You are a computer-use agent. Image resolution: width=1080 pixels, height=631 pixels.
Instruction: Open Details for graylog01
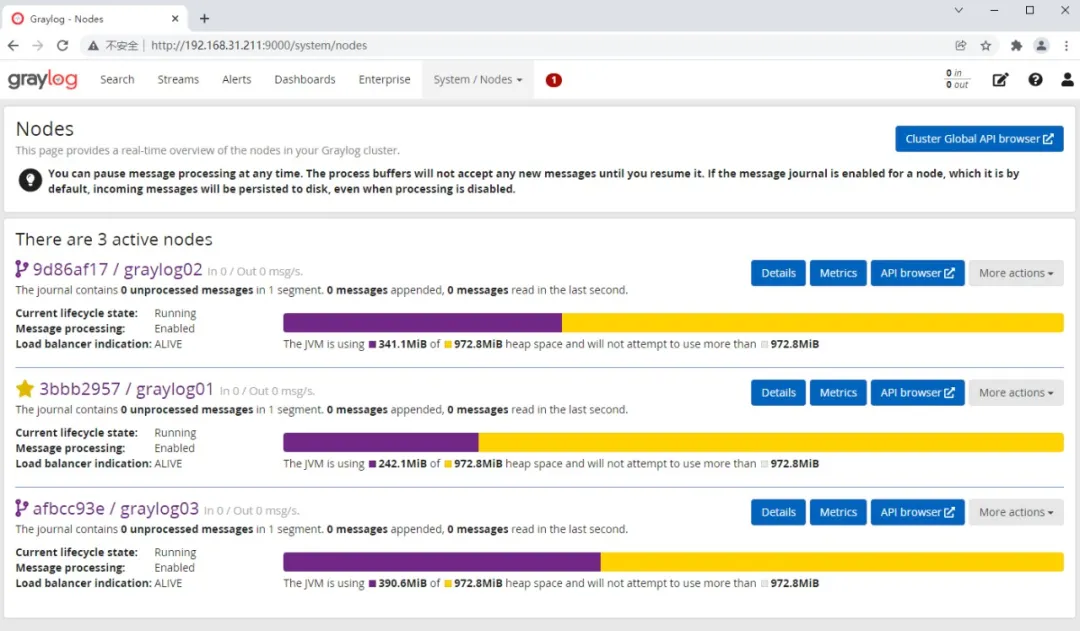778,393
